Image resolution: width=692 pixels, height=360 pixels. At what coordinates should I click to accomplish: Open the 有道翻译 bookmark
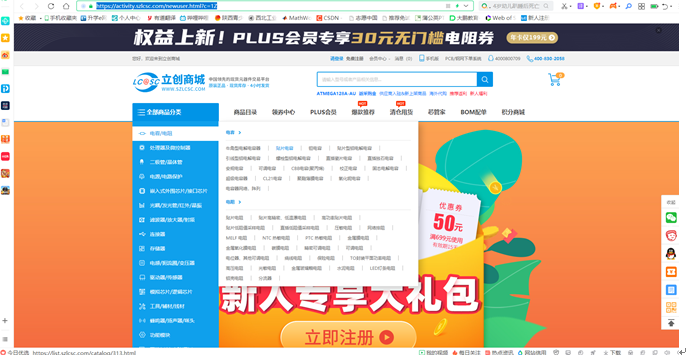[162, 18]
